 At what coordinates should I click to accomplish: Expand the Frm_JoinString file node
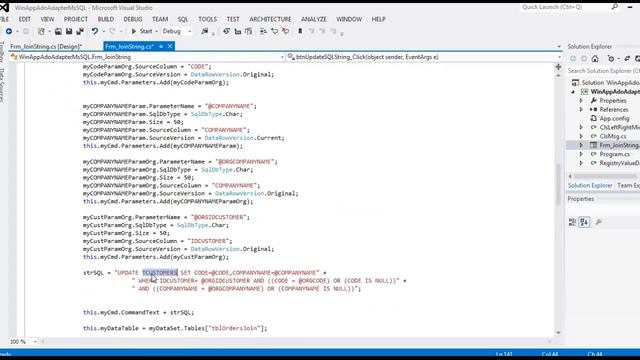[x=581, y=145]
